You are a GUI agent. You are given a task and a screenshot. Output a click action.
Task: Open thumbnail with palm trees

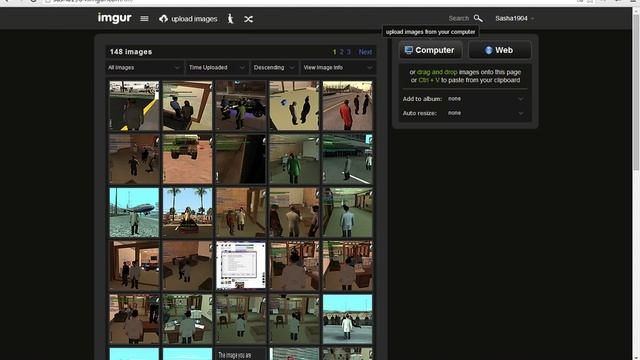coord(187,212)
